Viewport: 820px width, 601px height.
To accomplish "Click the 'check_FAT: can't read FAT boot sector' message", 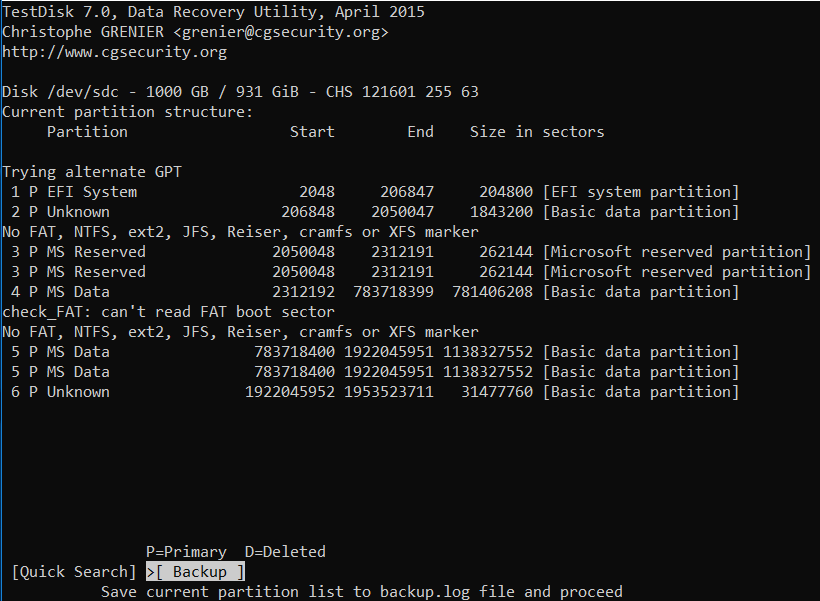I will [168, 312].
